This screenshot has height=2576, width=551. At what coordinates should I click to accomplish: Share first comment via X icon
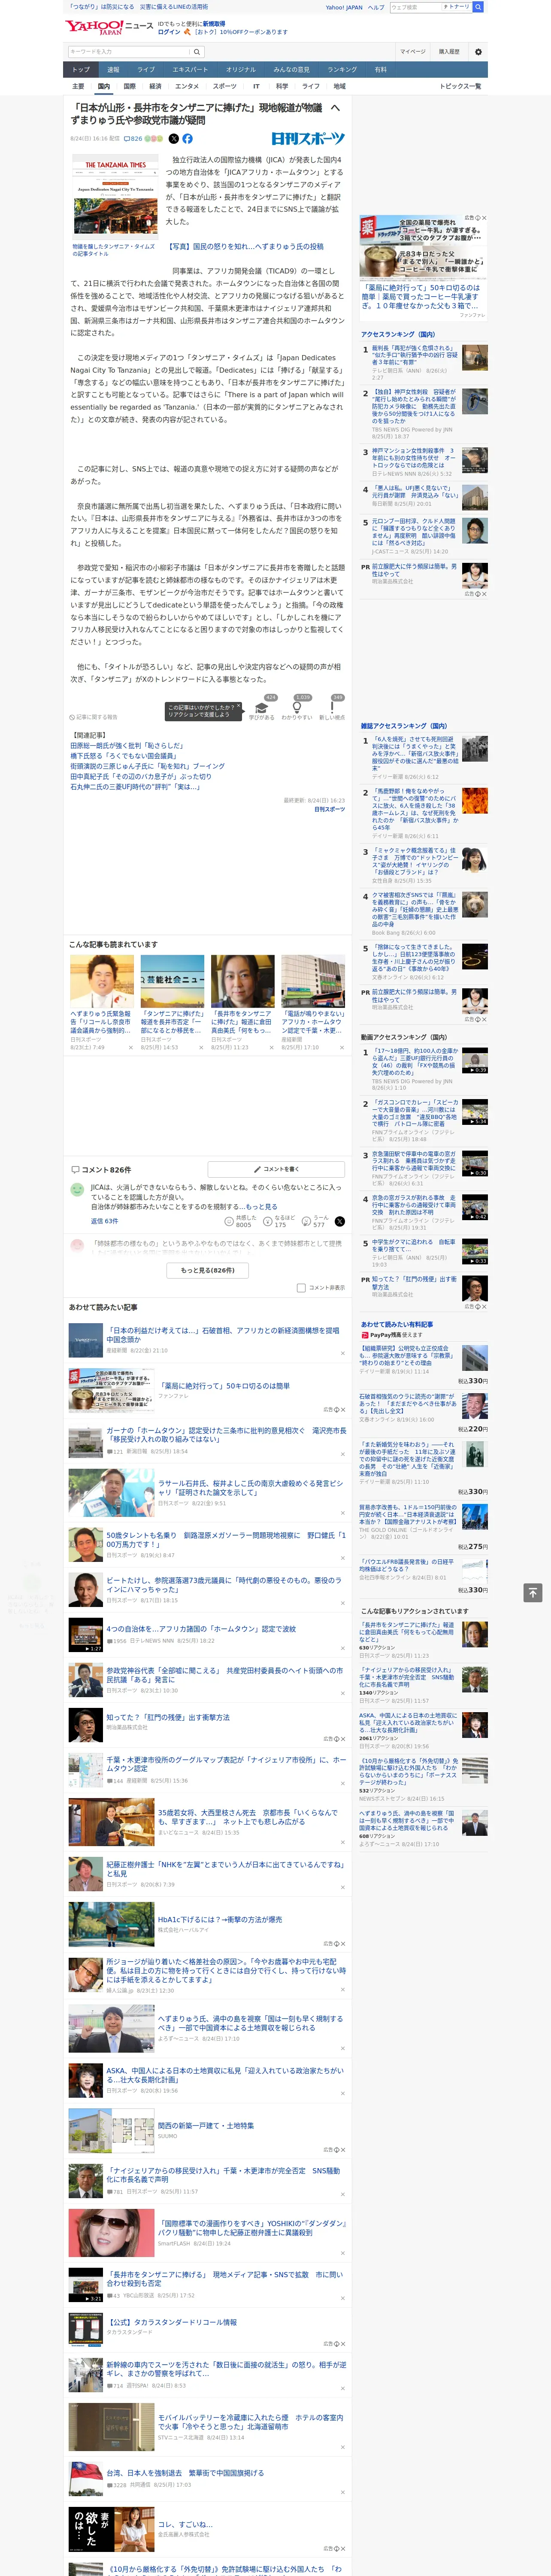pos(340,1222)
